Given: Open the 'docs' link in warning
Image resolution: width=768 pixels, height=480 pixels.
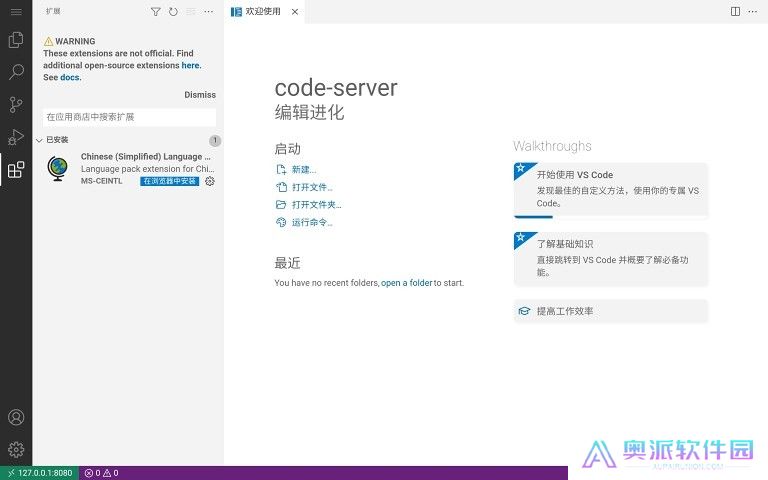Looking at the screenshot, I should coord(70,77).
